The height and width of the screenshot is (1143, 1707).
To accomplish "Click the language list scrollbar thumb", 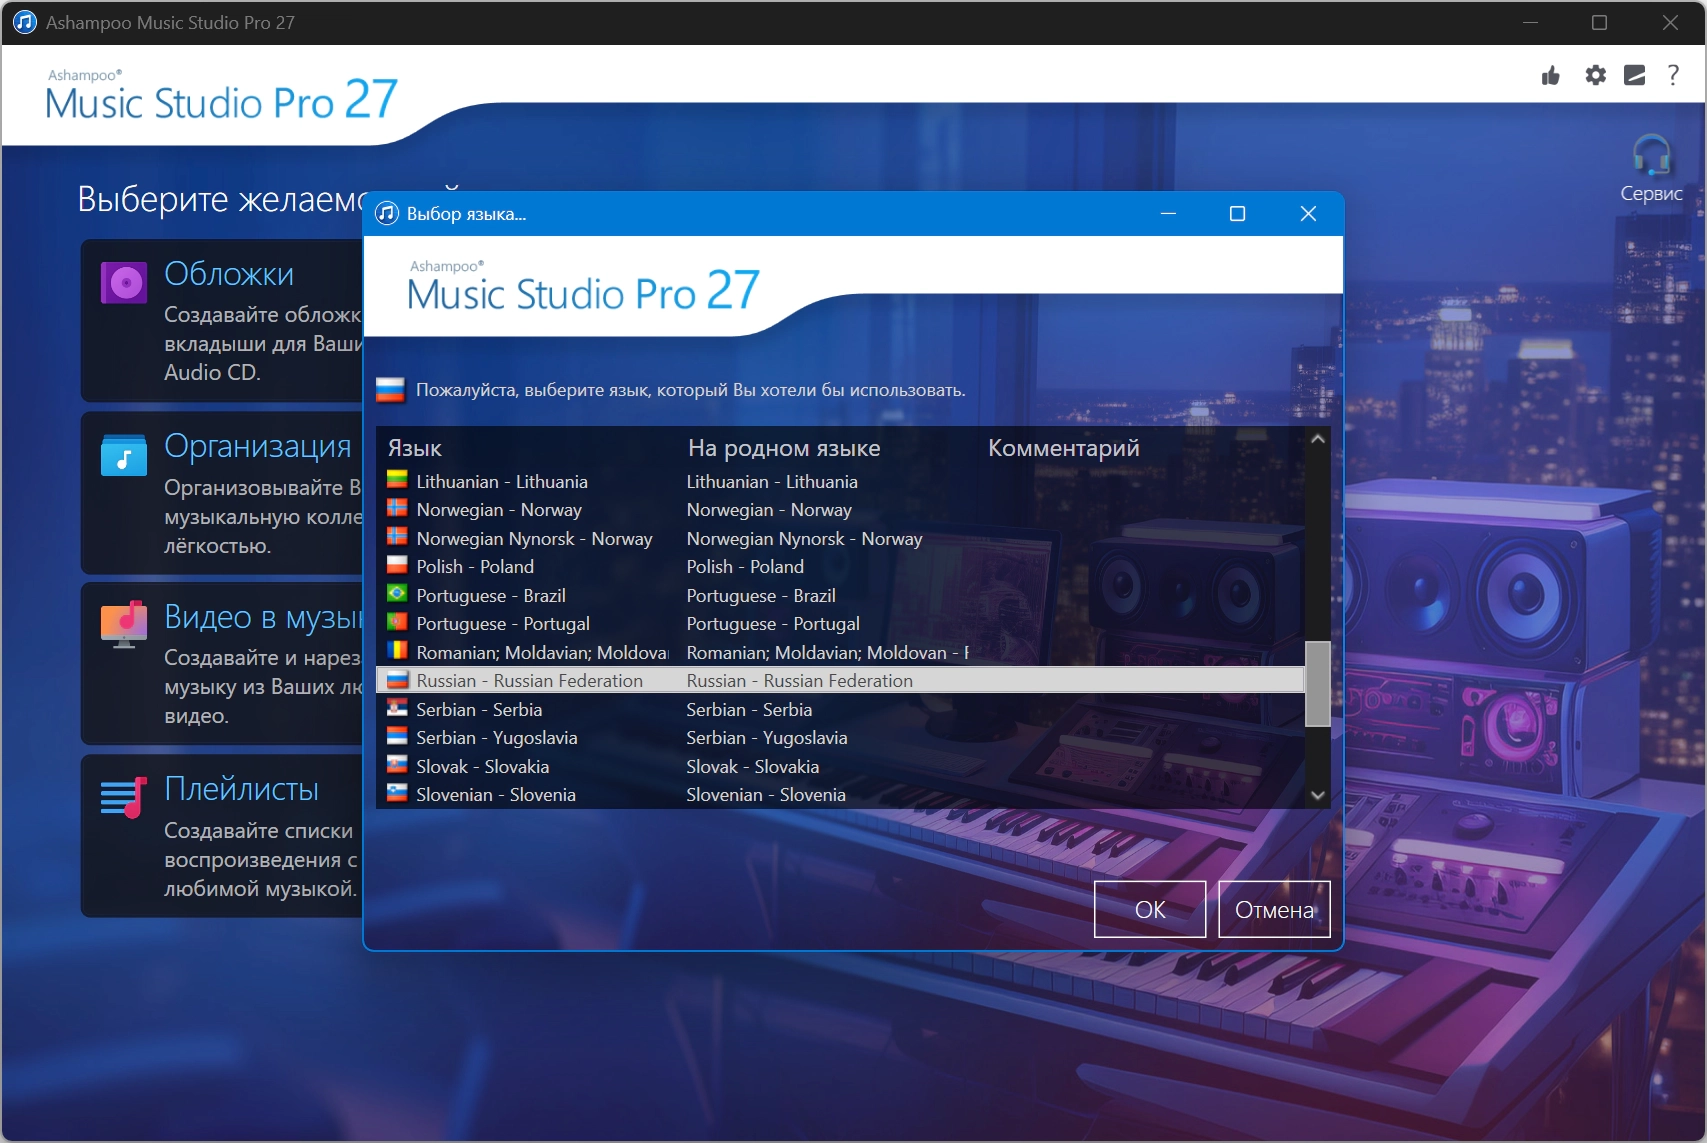I will click(x=1318, y=683).
